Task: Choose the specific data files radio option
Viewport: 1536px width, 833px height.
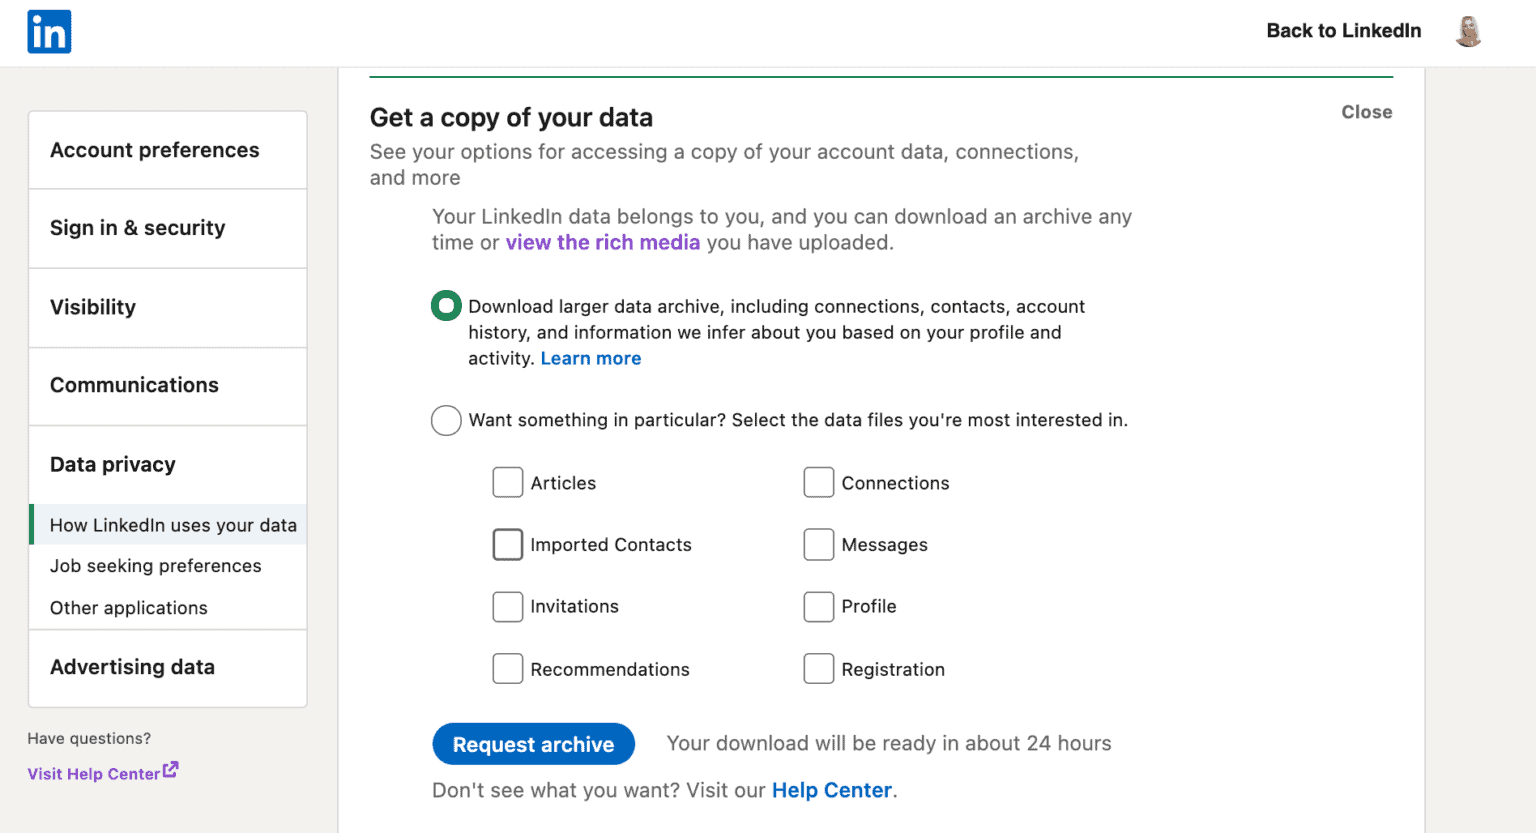Action: click(x=446, y=420)
